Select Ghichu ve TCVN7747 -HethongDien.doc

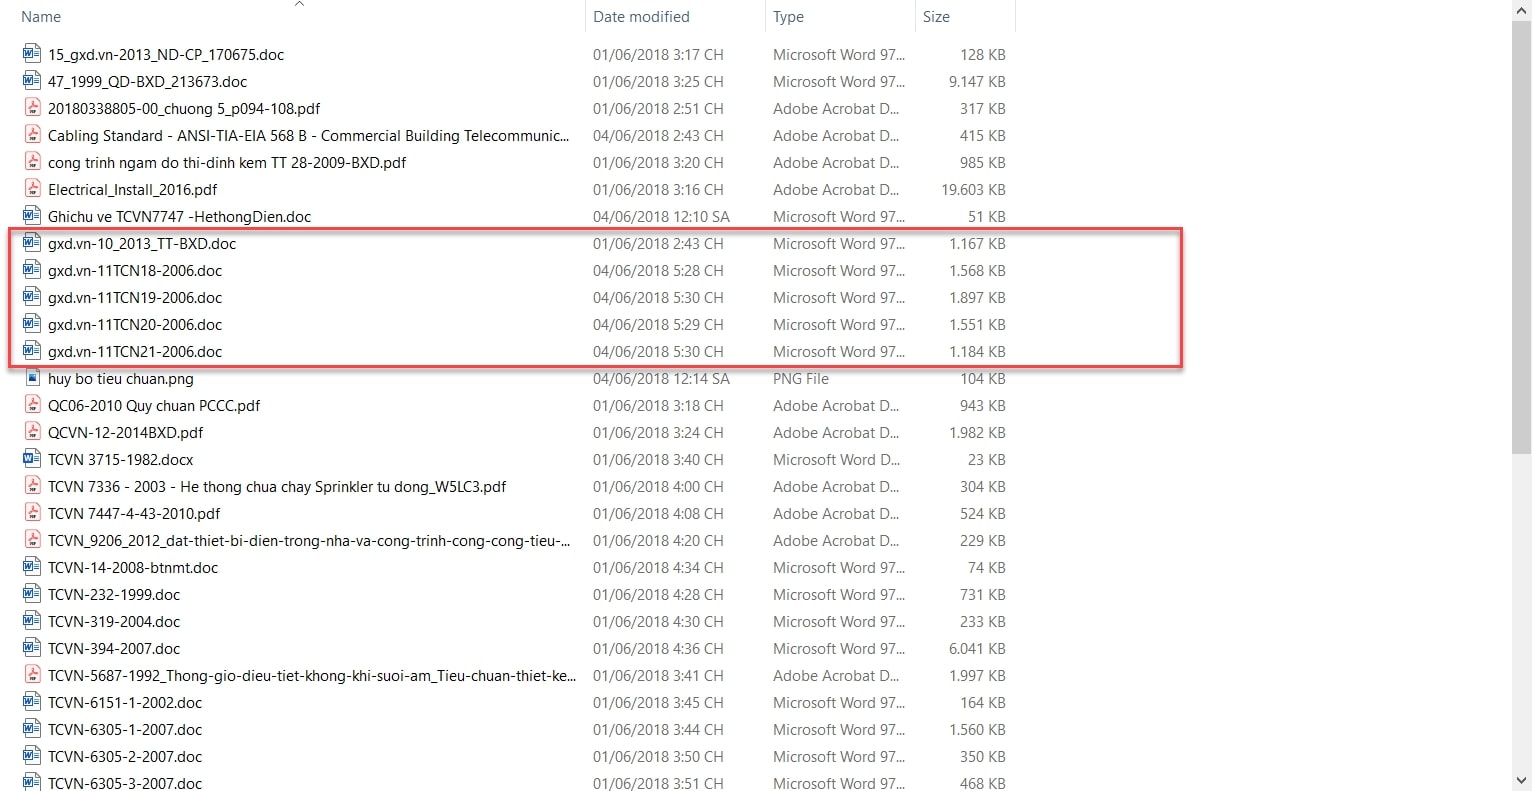click(x=179, y=216)
